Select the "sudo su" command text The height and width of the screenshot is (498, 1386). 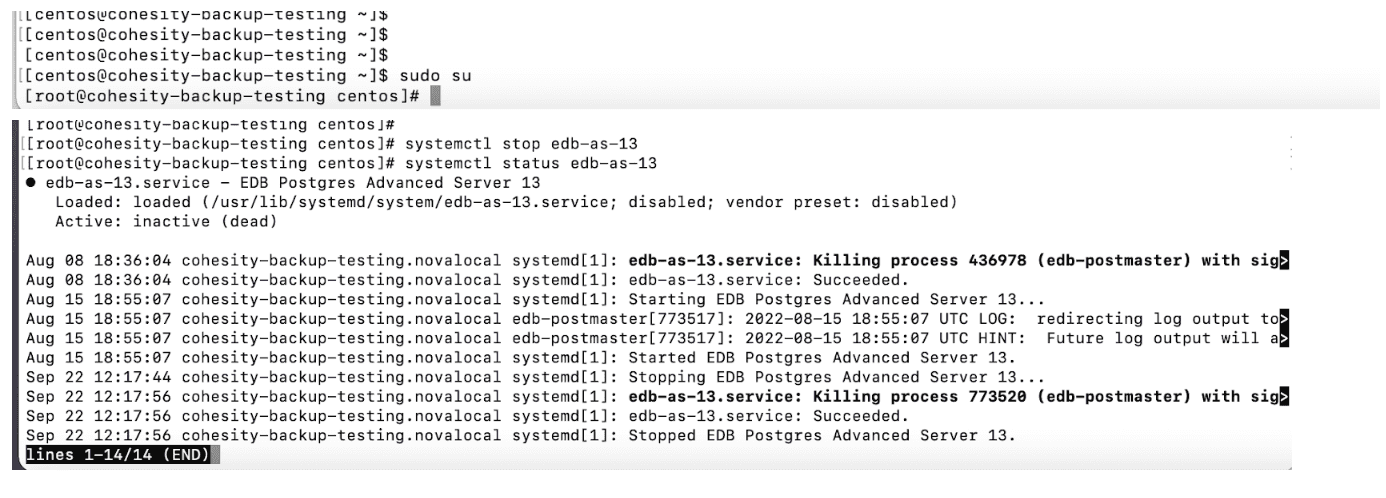[434, 75]
